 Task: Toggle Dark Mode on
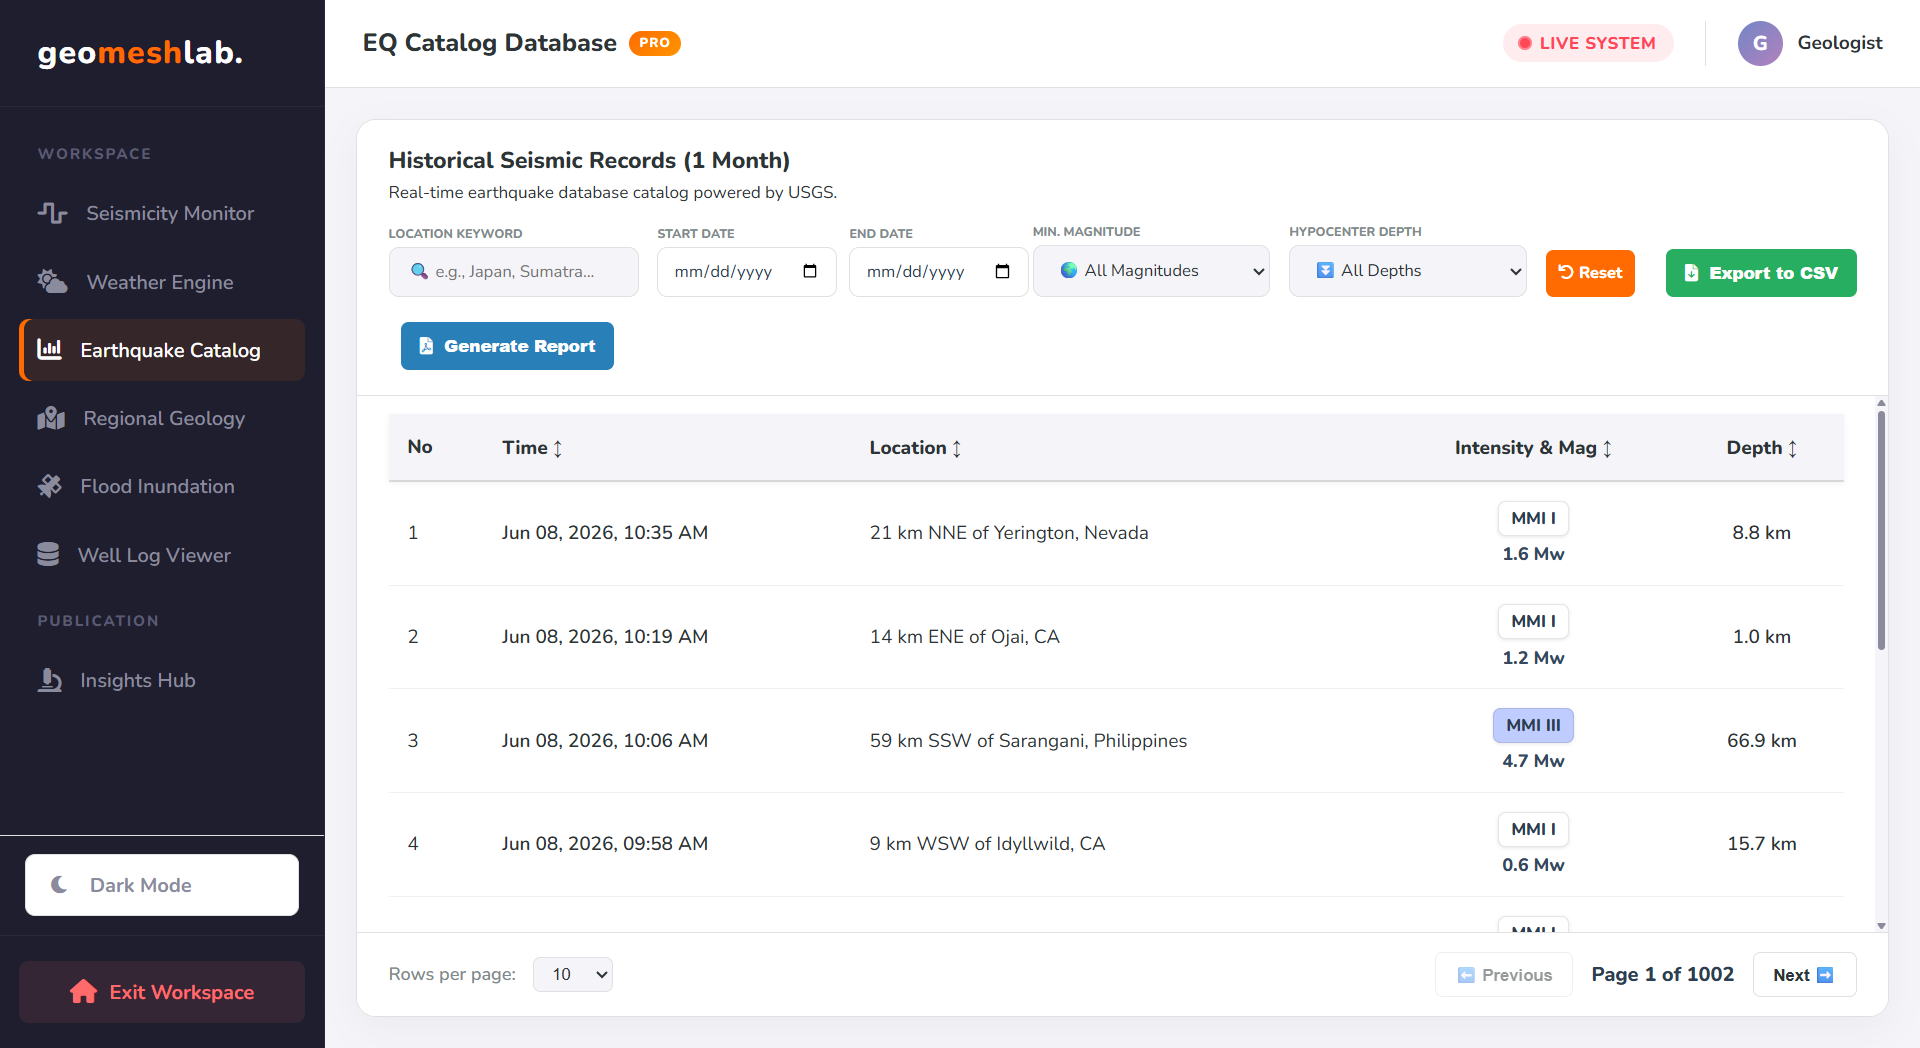point(162,885)
